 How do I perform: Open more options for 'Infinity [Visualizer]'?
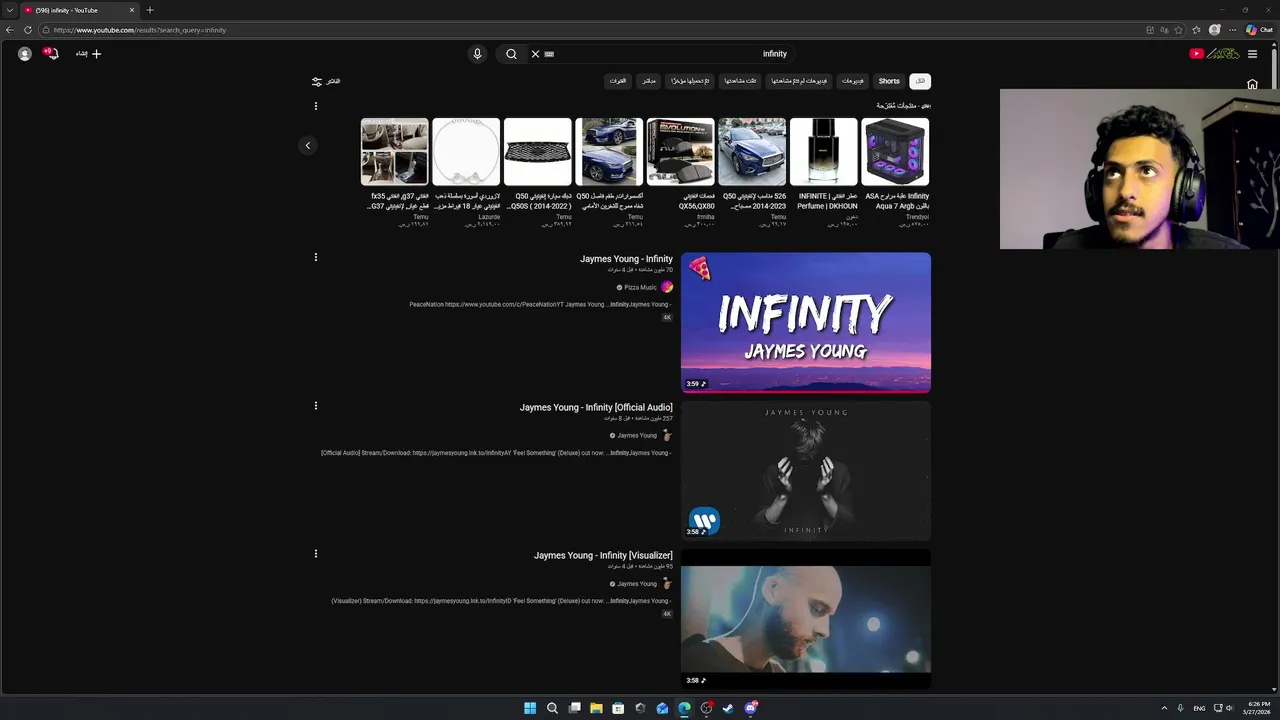pos(316,553)
